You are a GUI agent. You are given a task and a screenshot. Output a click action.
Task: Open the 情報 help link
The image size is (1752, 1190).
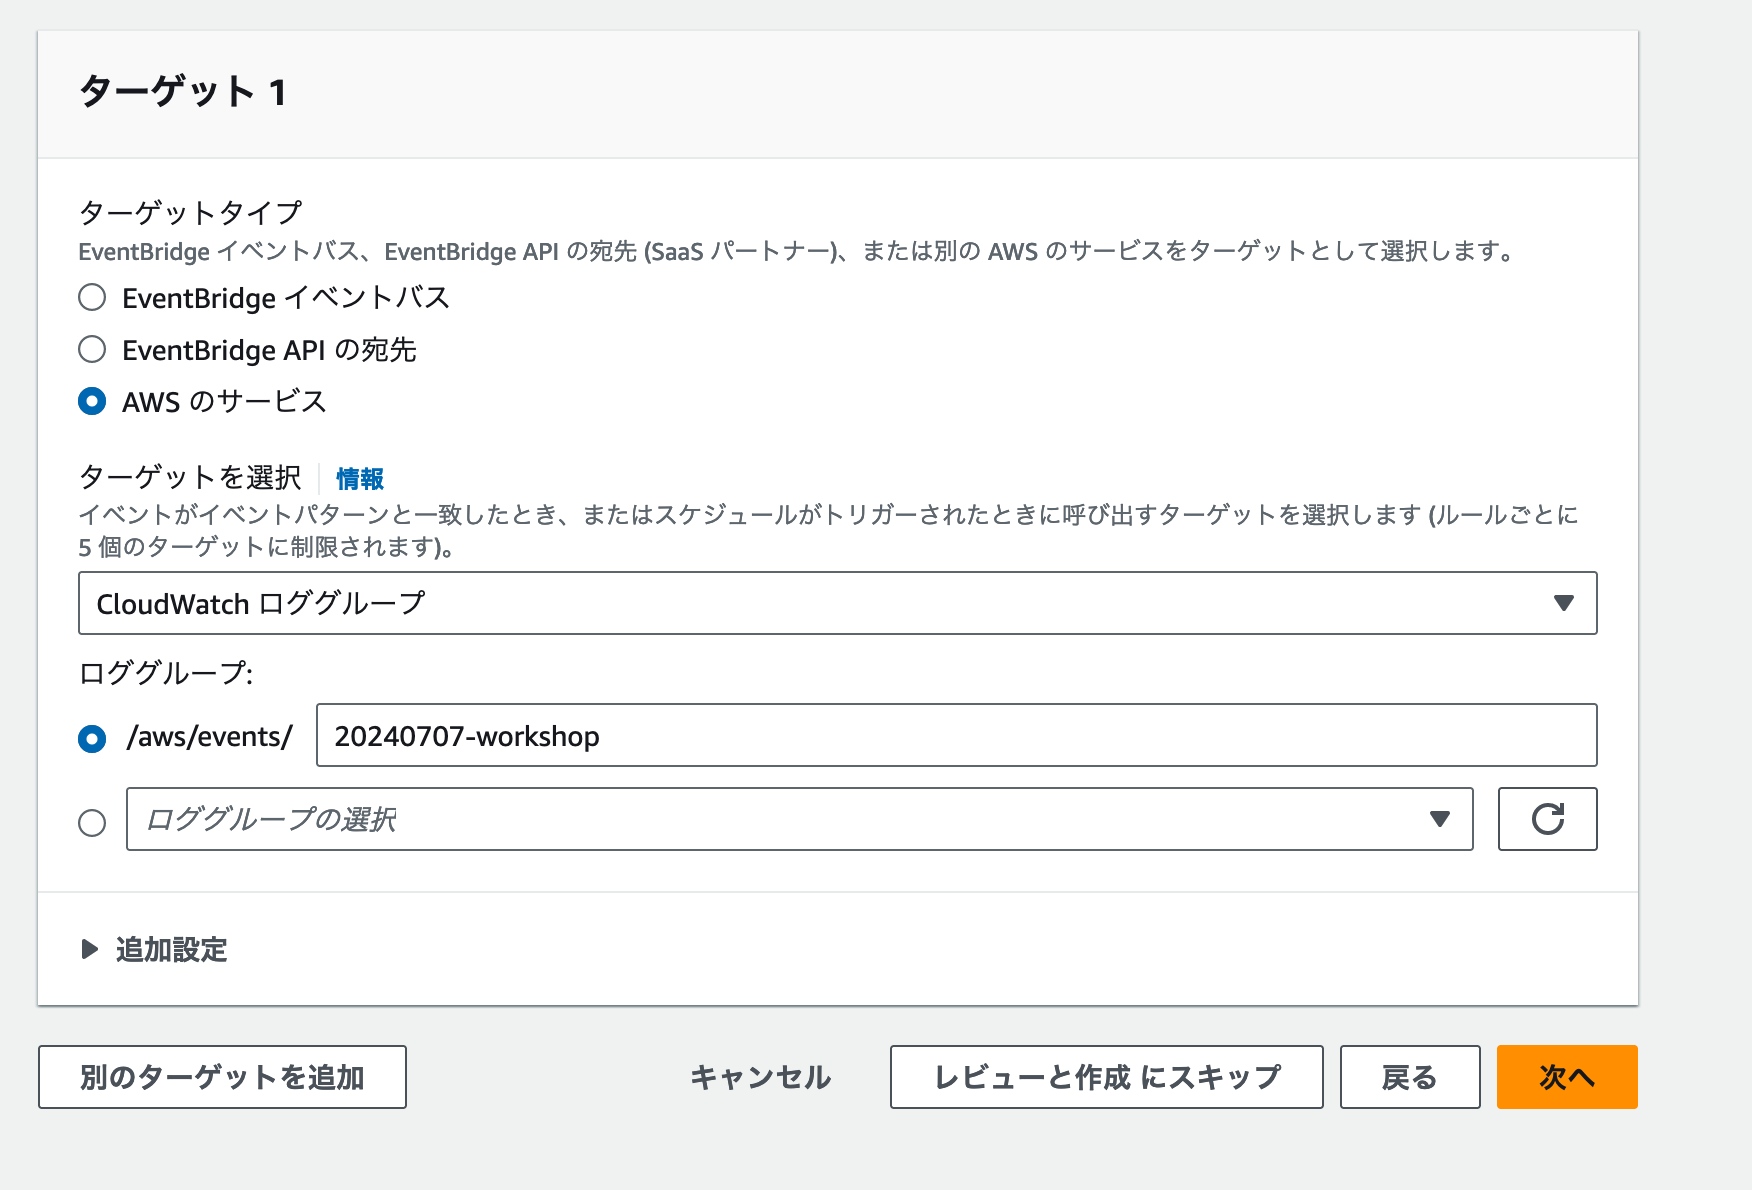[360, 479]
